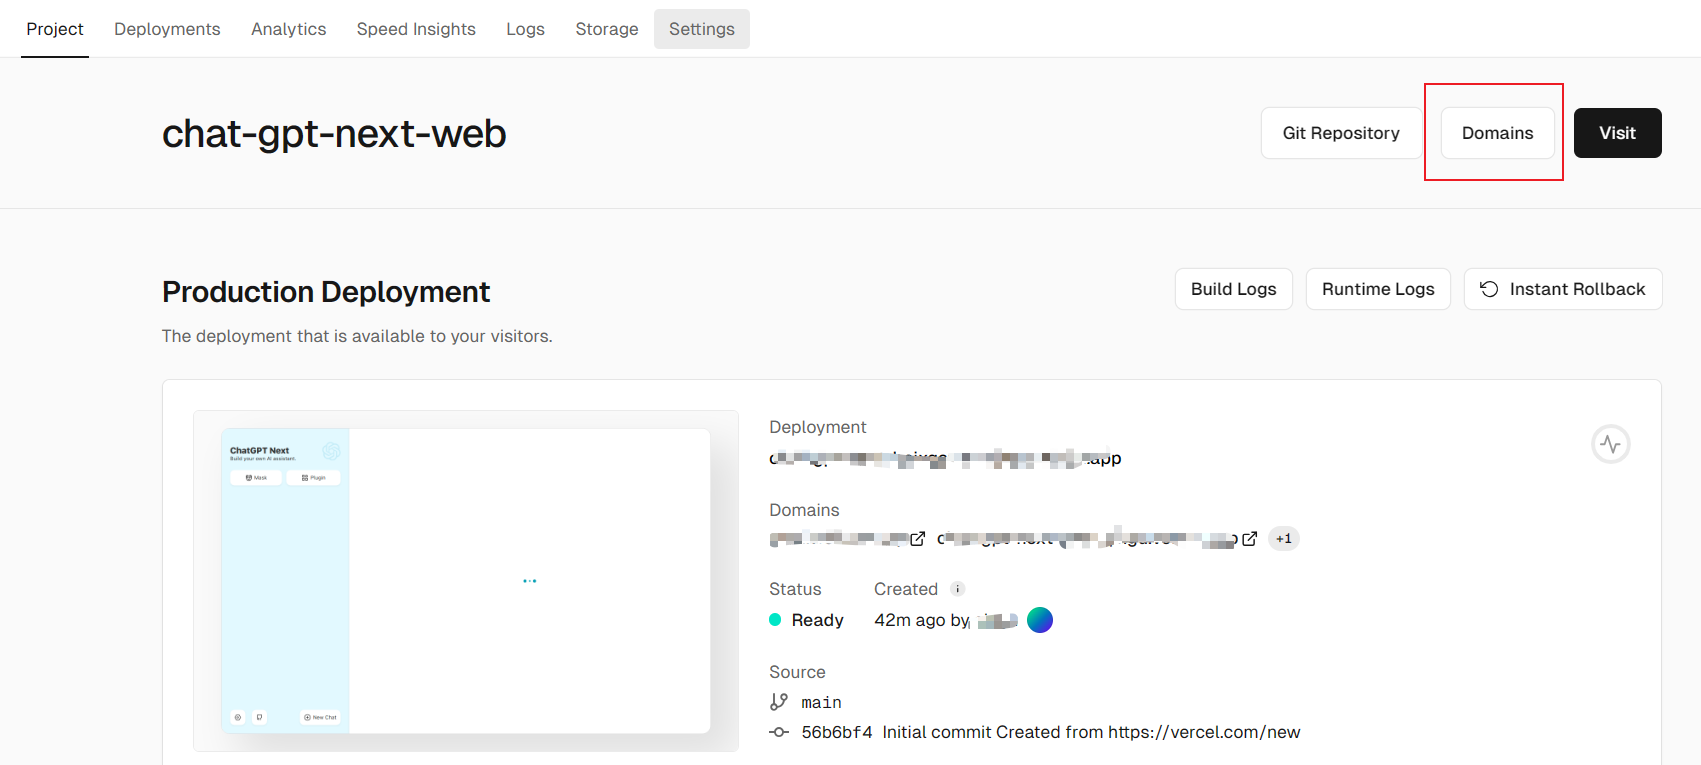Click the git branch icon
The width and height of the screenshot is (1701, 765).
click(x=779, y=702)
